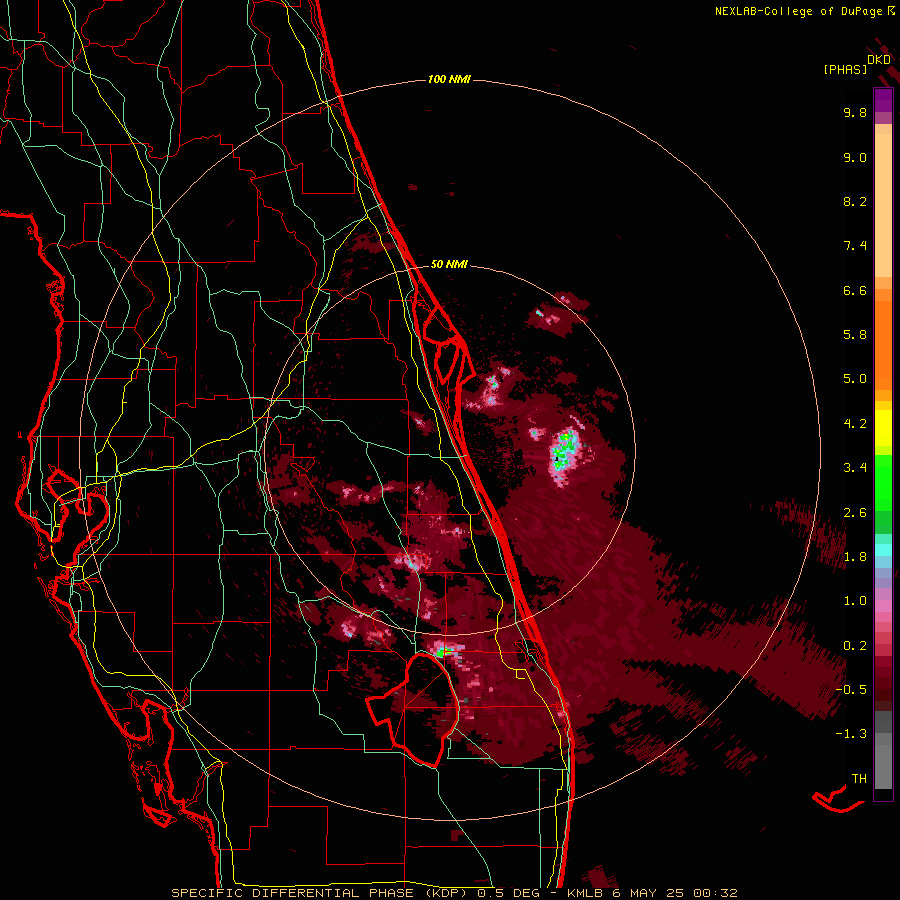The width and height of the screenshot is (900, 900).
Task: Click the 0.2 legend value
Action: (x=855, y=646)
